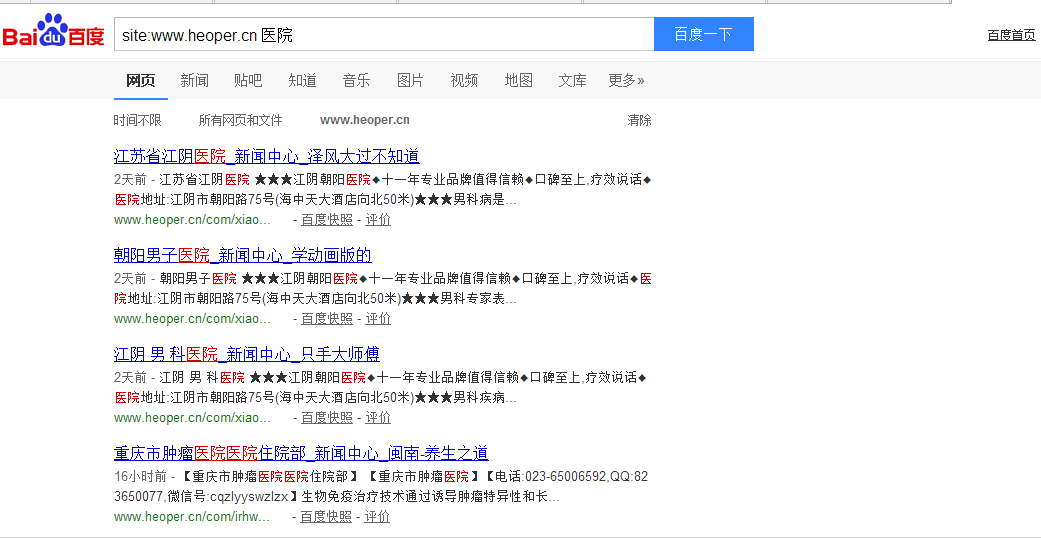
Task: Click the snippet text starting 2天前 - 朝阳男子医院
Action: pos(382,288)
